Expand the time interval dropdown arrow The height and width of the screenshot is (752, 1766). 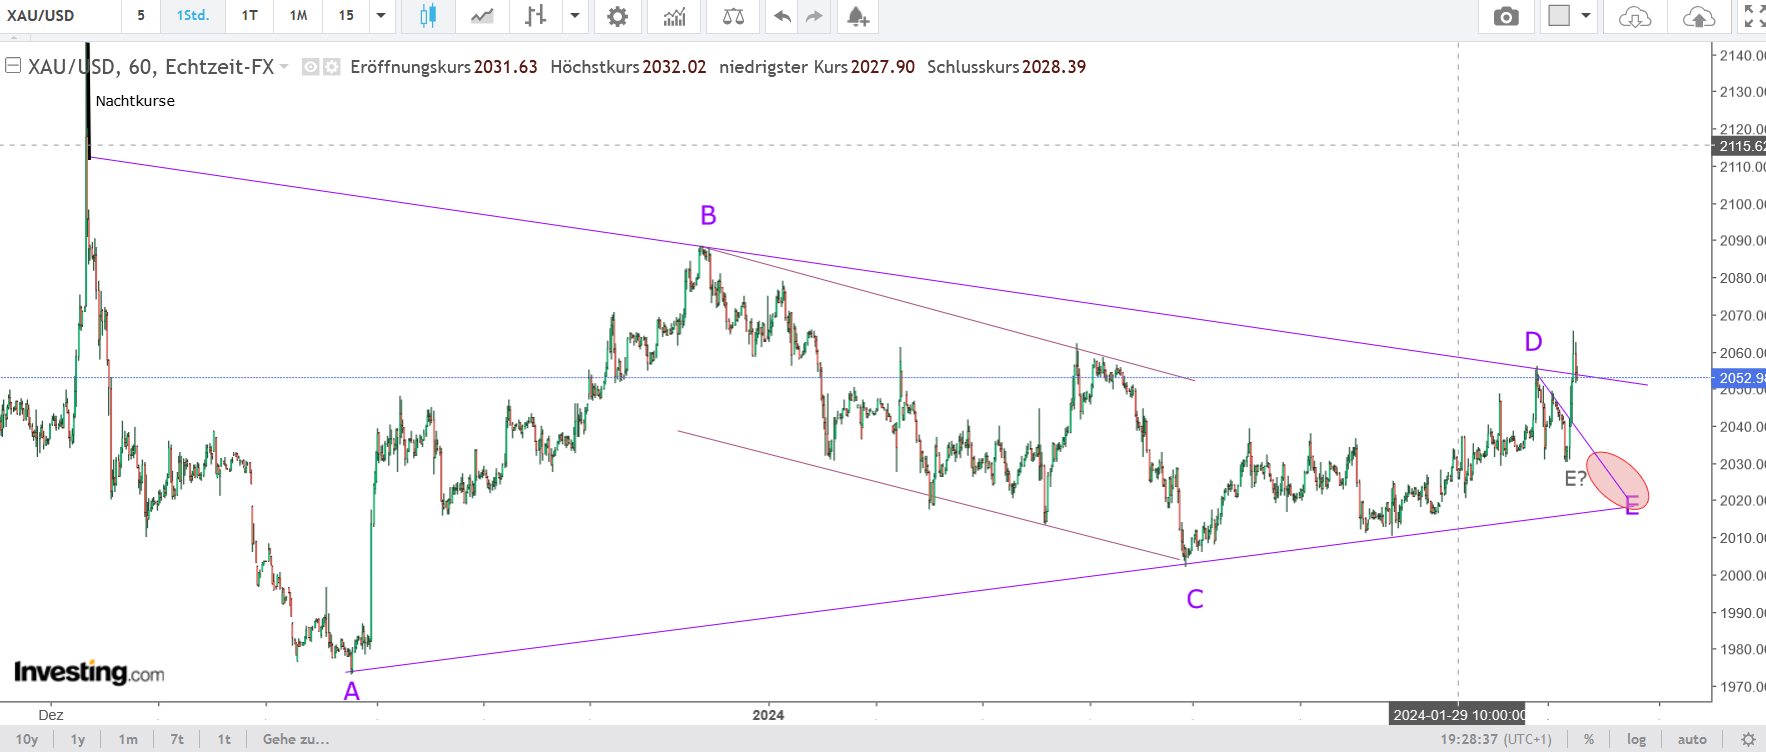(x=381, y=16)
